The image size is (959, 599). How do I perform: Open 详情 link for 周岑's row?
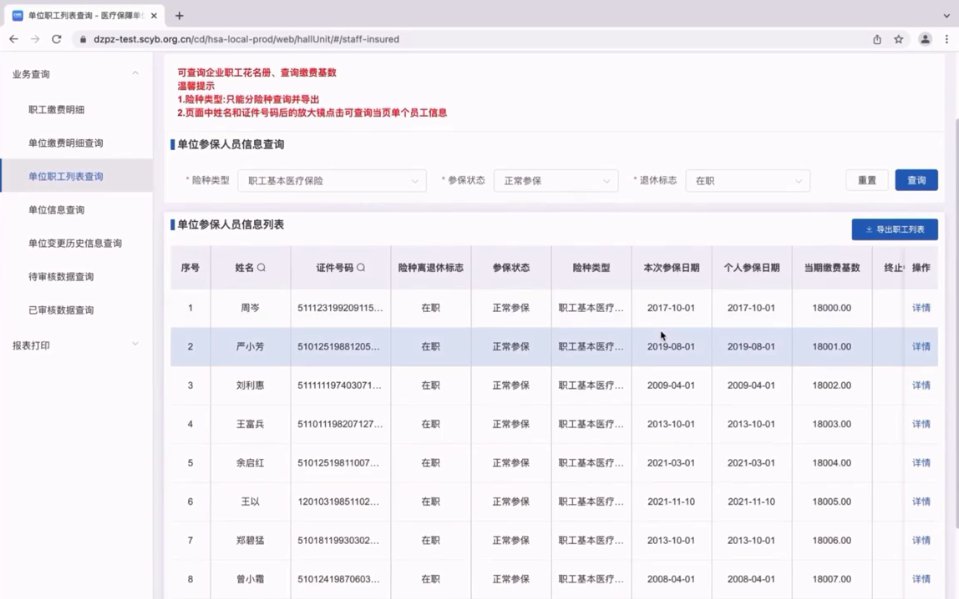click(921, 308)
